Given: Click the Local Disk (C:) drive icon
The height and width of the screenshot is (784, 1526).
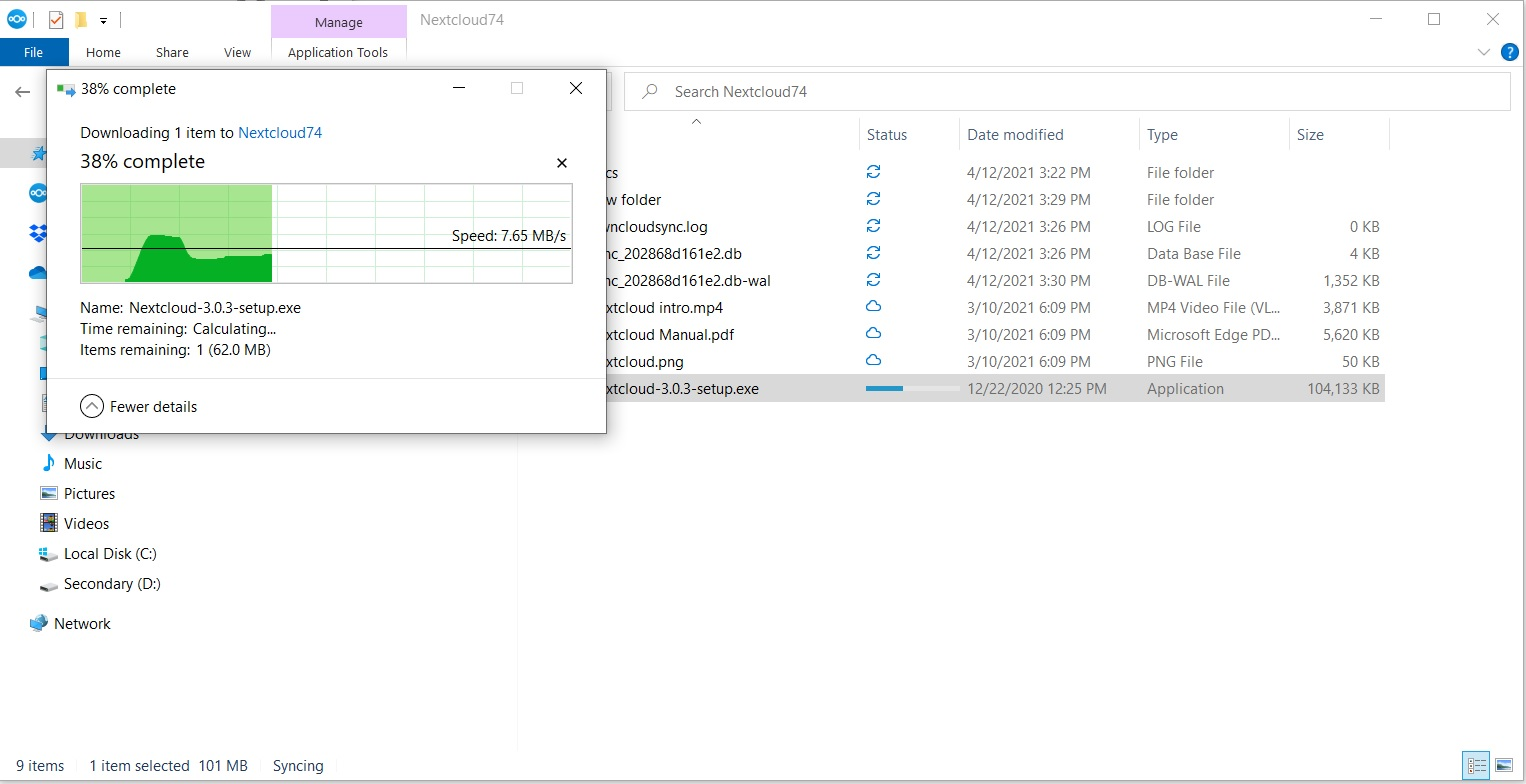Looking at the screenshot, I should tap(48, 553).
